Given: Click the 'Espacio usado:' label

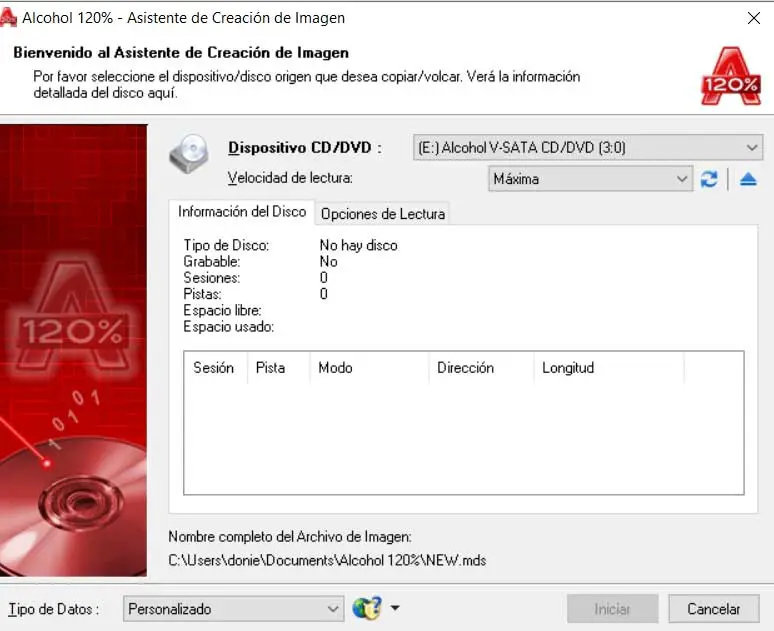Looking at the screenshot, I should [x=229, y=326].
